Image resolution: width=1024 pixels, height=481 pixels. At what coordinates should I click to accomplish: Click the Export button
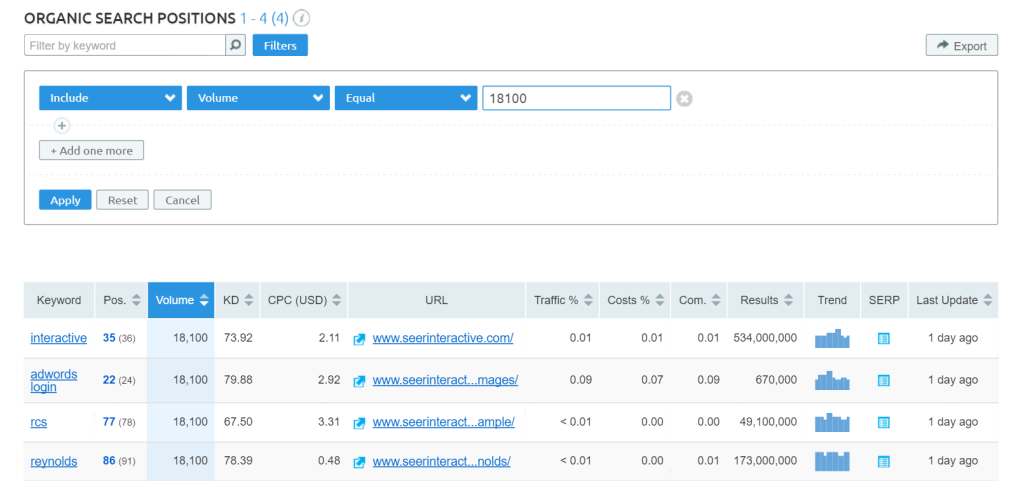pos(961,46)
